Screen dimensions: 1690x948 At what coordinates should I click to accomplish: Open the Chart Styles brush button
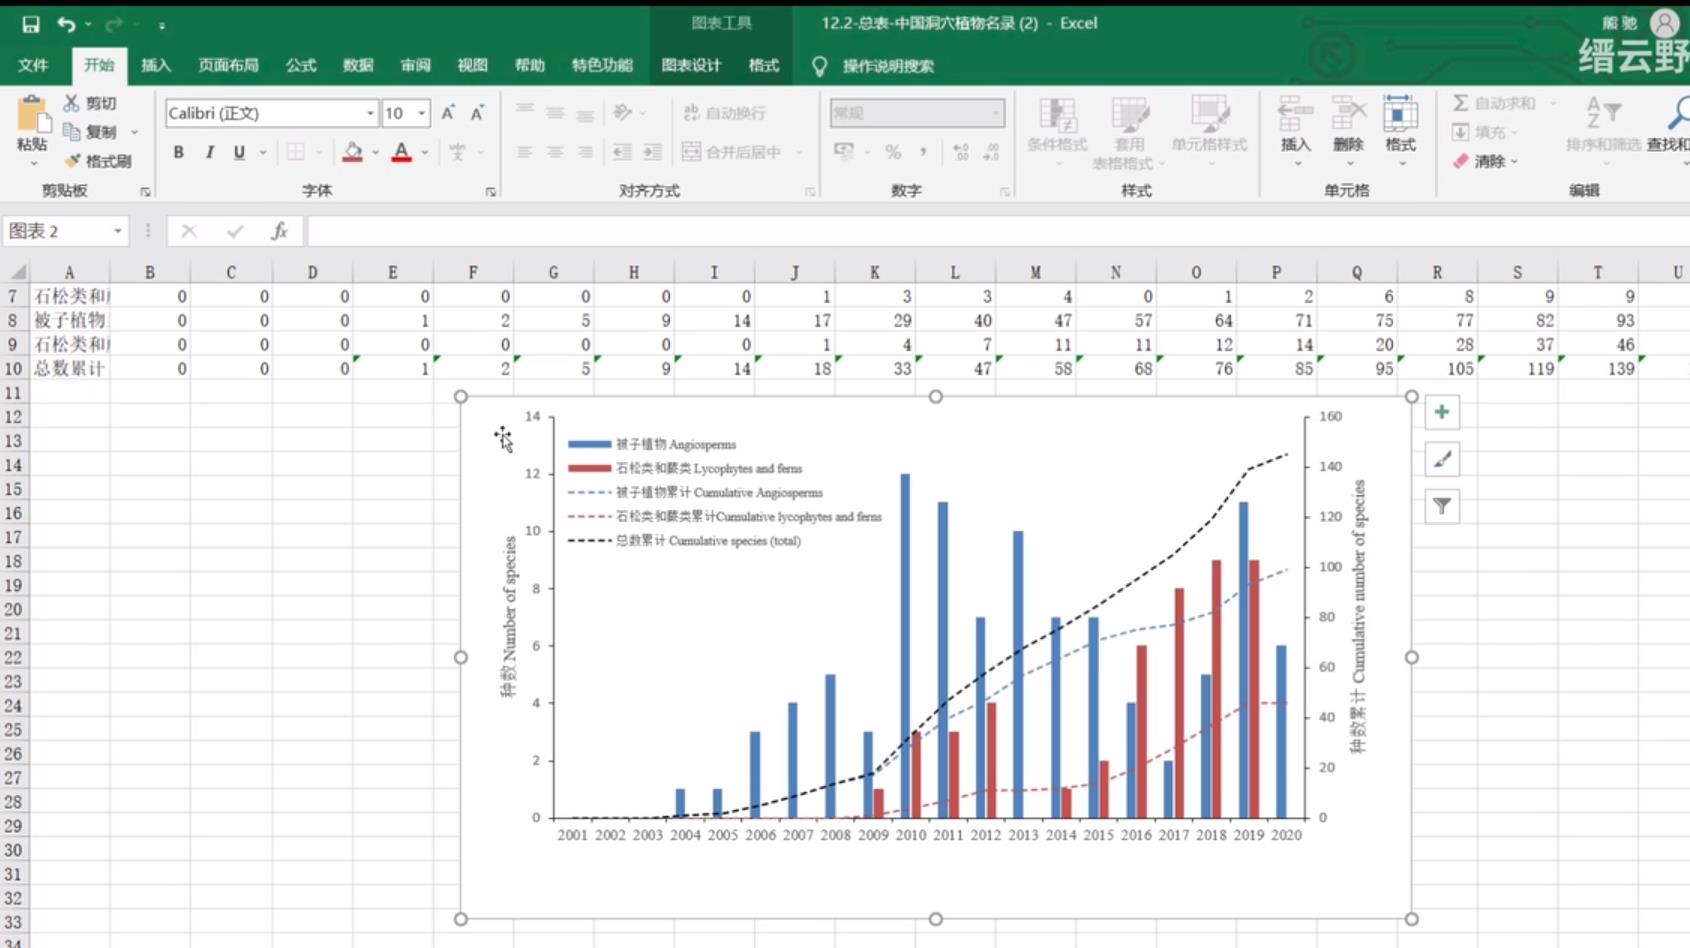pyautogui.click(x=1442, y=459)
